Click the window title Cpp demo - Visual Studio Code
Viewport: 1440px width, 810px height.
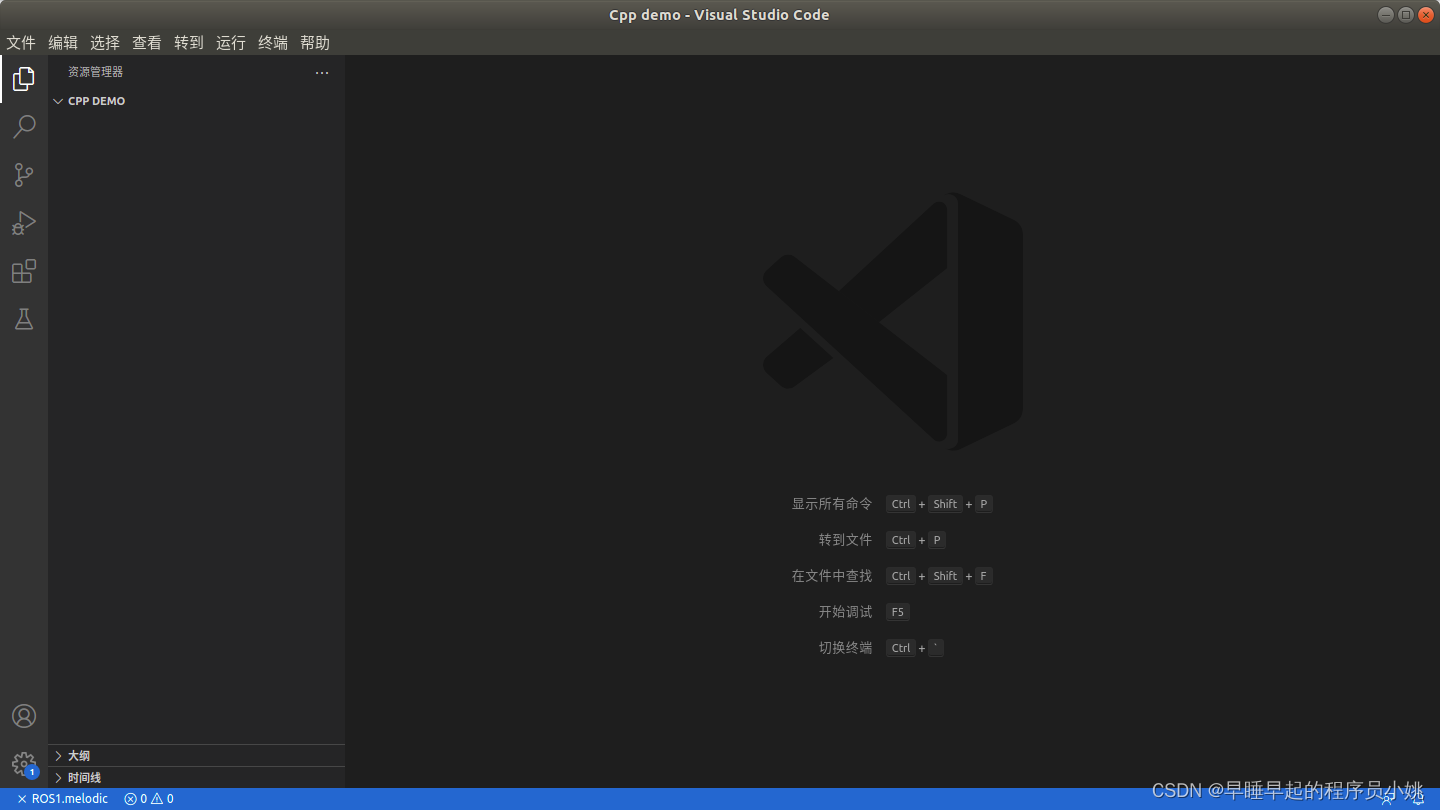pos(719,14)
